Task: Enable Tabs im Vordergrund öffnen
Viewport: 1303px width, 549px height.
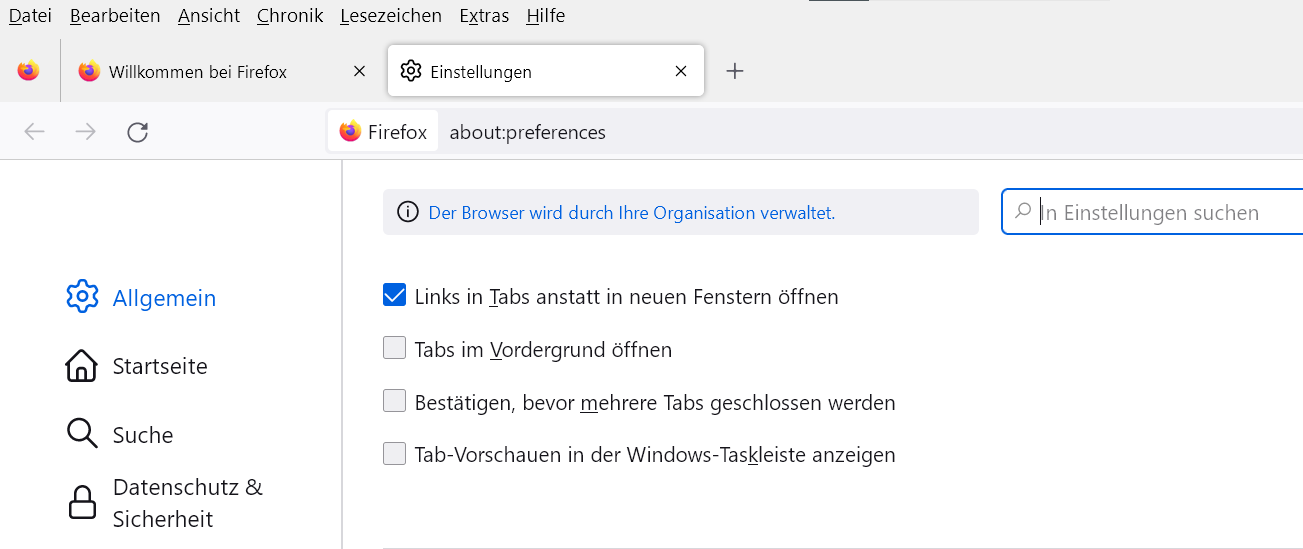Action: click(x=395, y=349)
